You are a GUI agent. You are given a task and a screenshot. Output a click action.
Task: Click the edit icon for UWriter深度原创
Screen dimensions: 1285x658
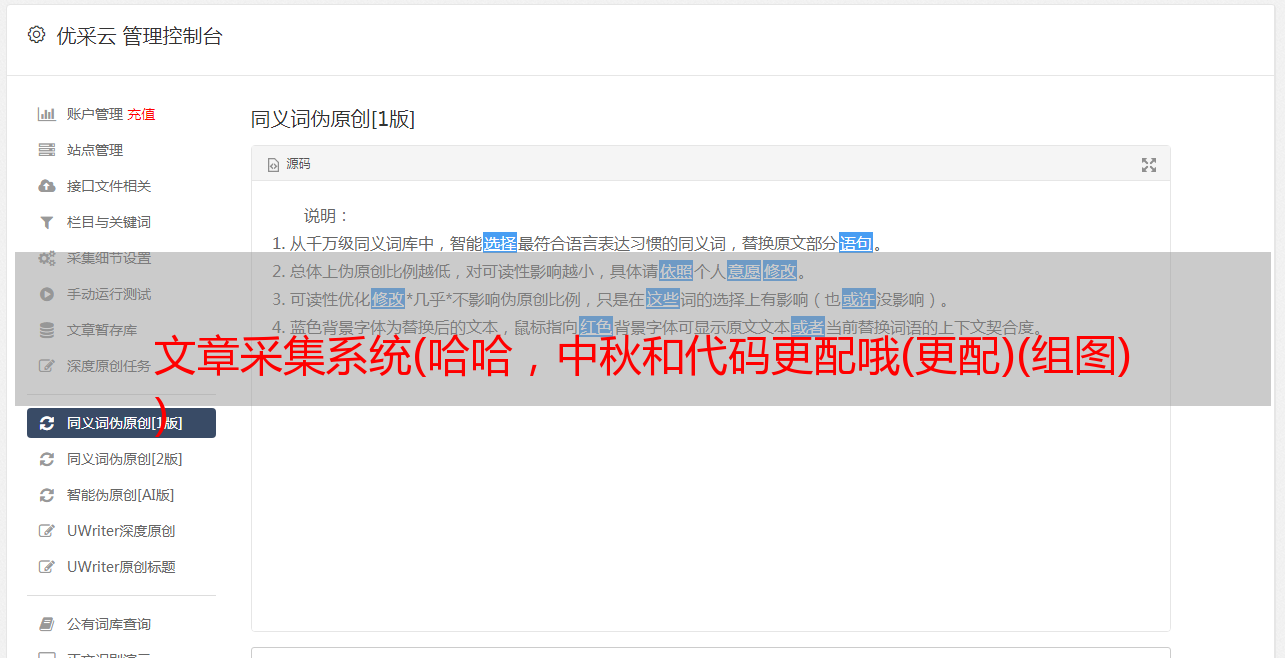pos(46,531)
